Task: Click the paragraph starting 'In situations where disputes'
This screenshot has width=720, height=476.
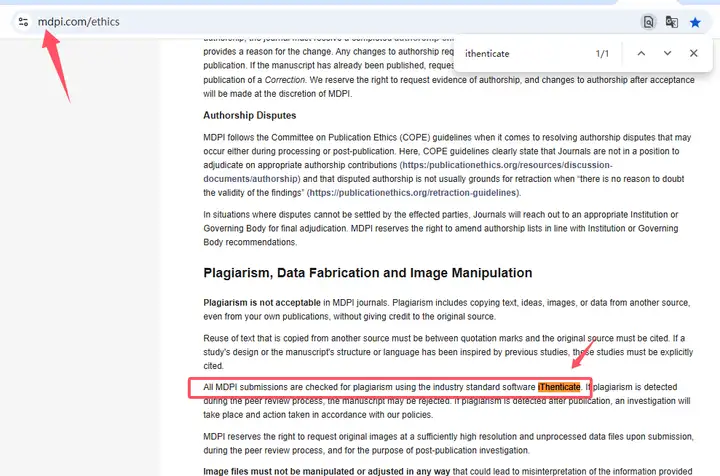Action: pyautogui.click(x=441, y=228)
